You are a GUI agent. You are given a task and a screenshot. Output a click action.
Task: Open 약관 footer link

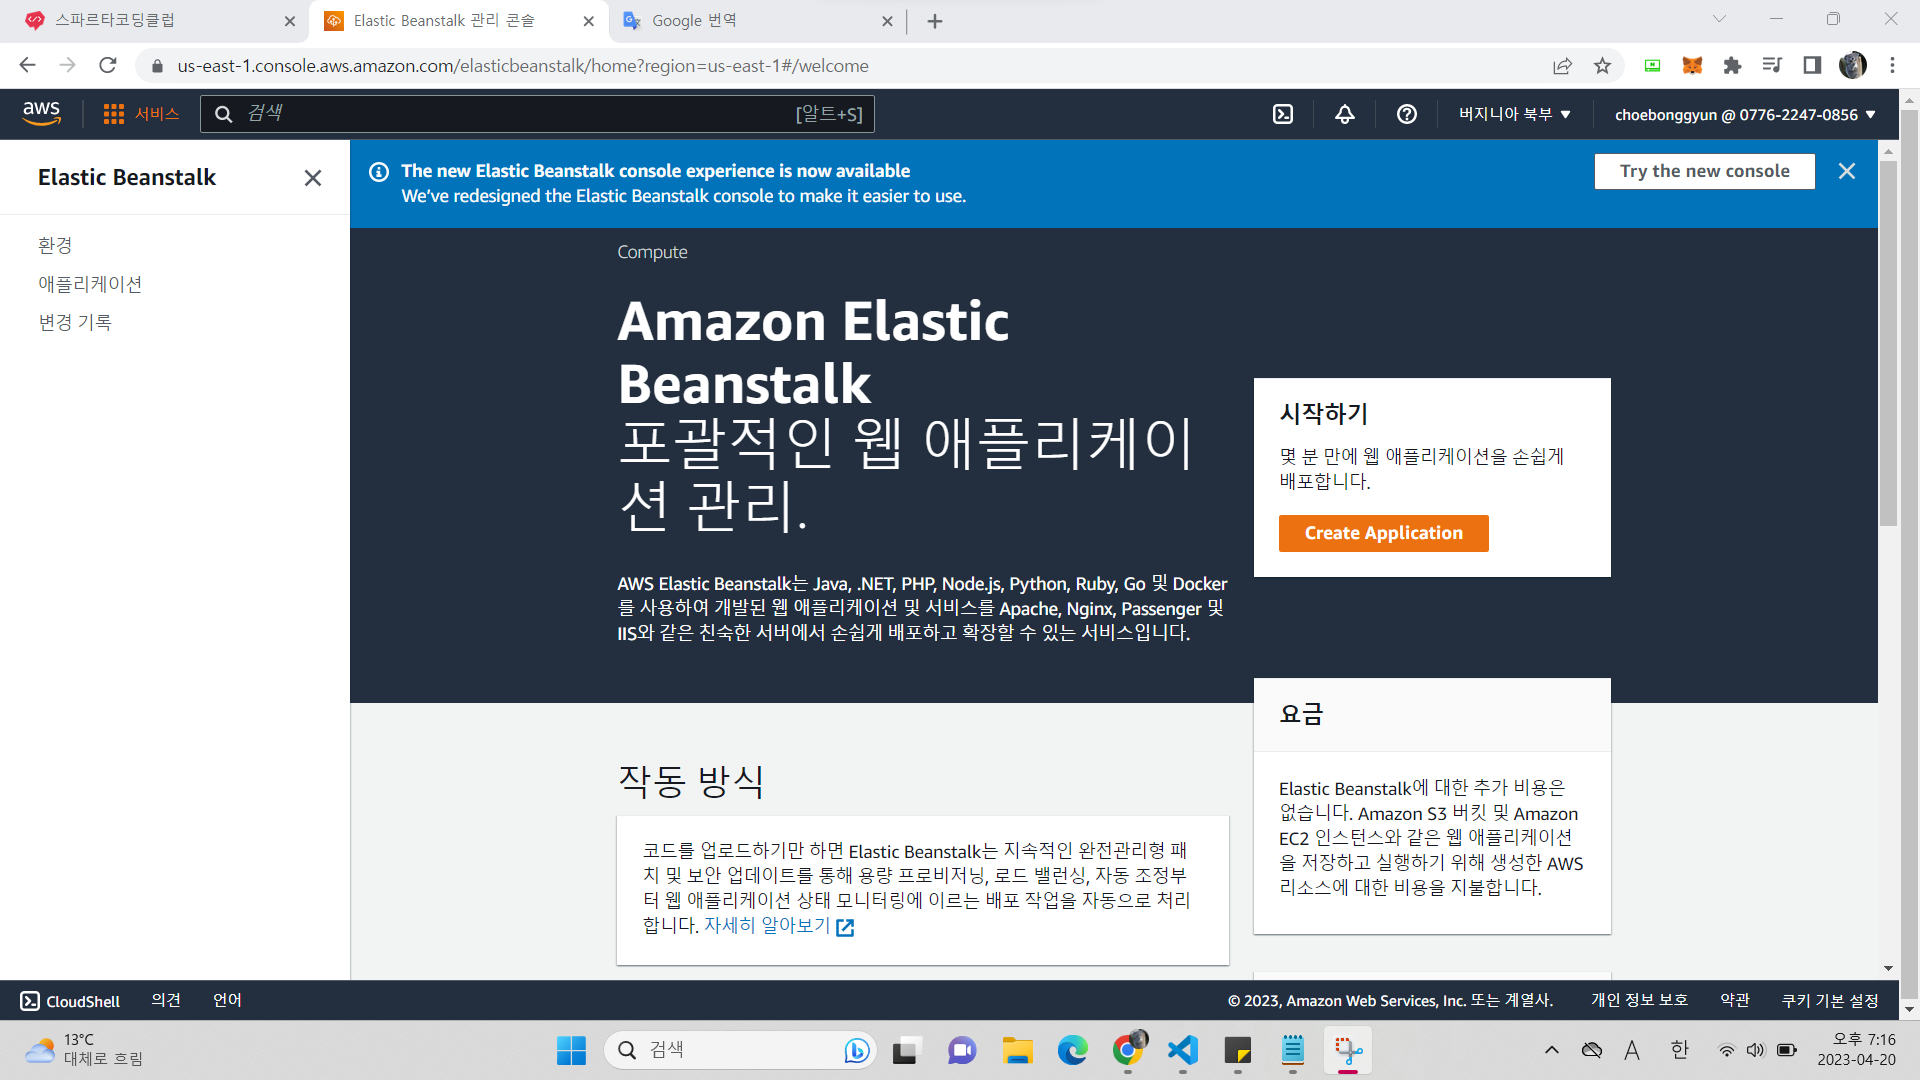(1735, 1001)
